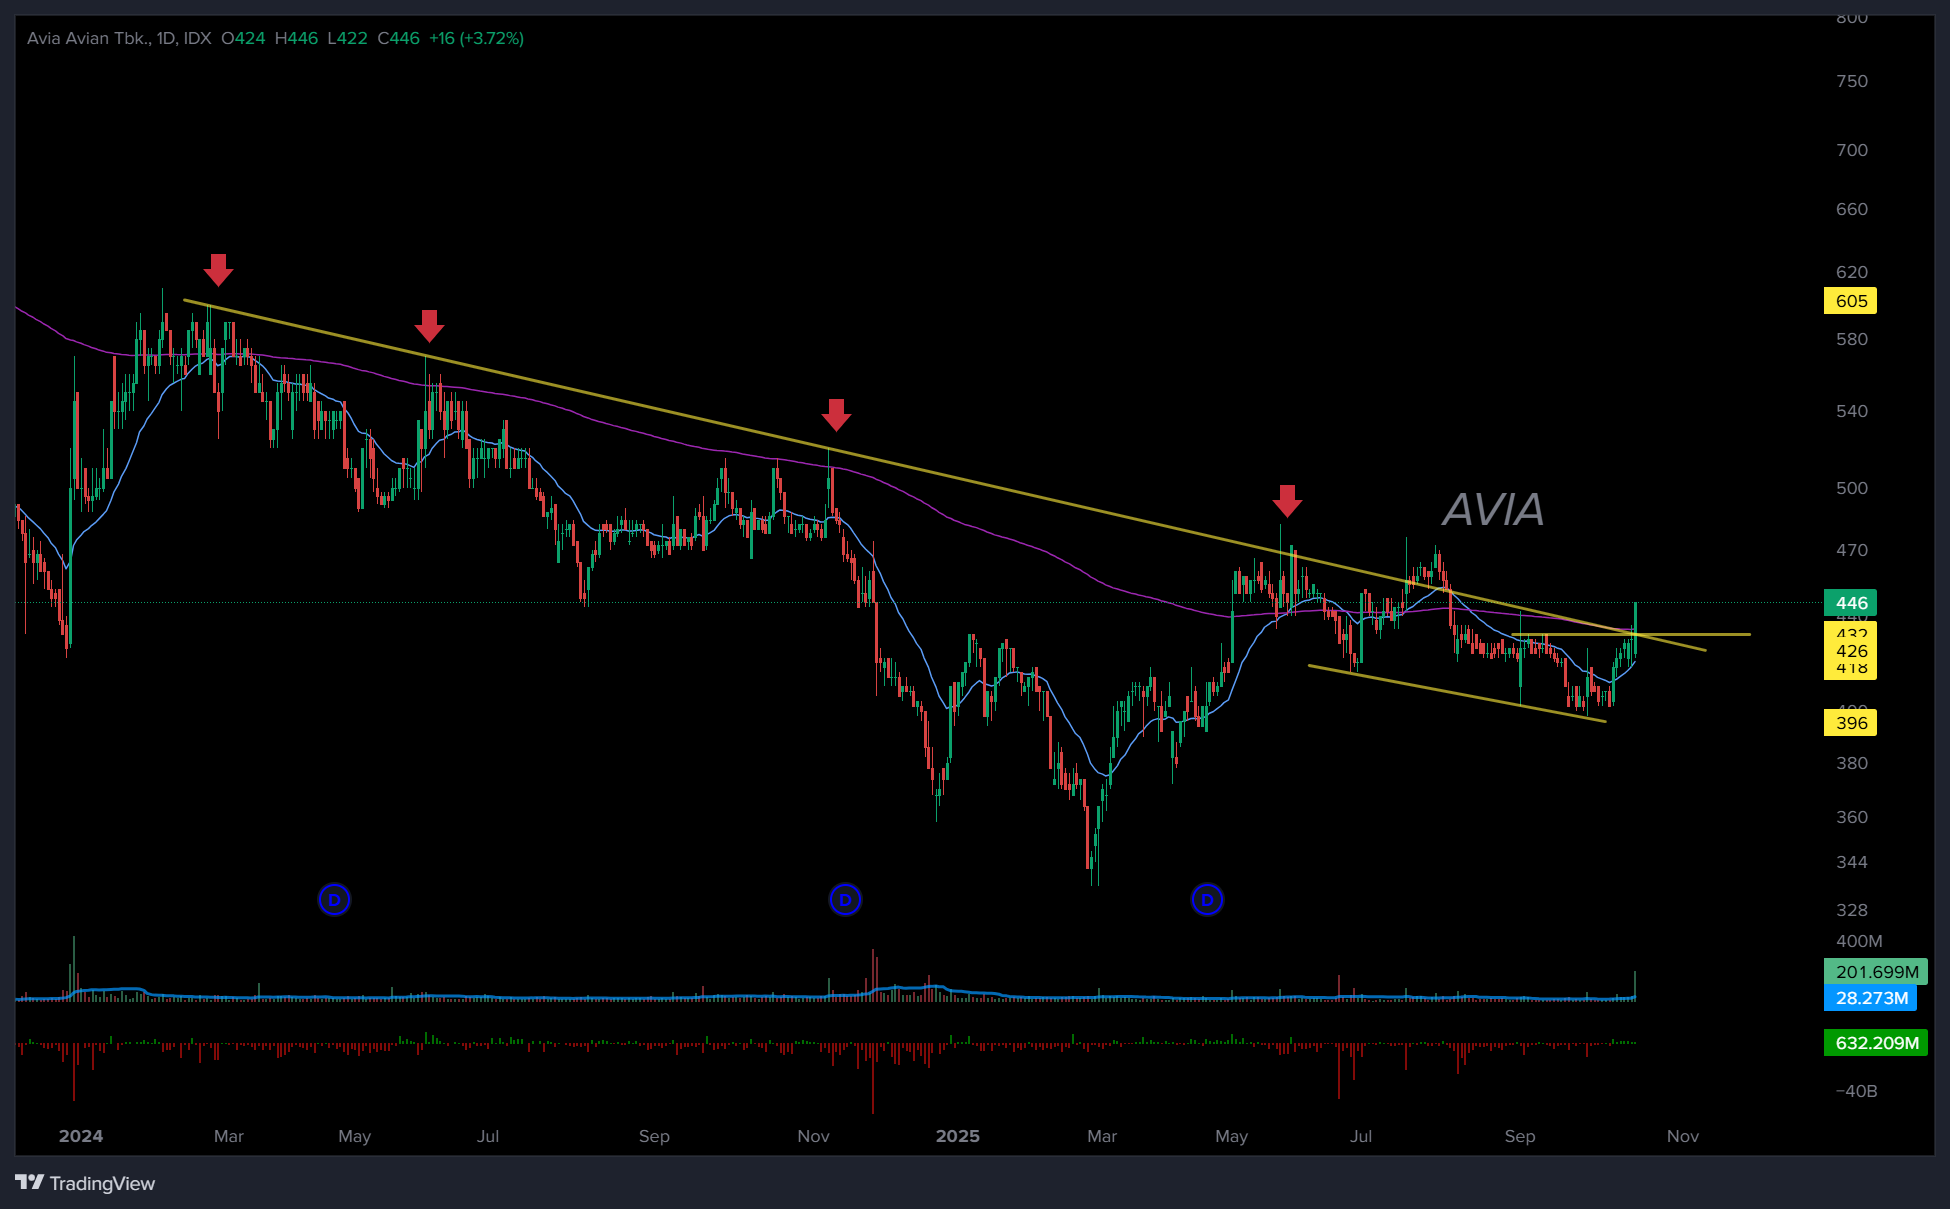The width and height of the screenshot is (1950, 1209).
Task: Click the 2024 label on time axis
Action: [81, 1136]
